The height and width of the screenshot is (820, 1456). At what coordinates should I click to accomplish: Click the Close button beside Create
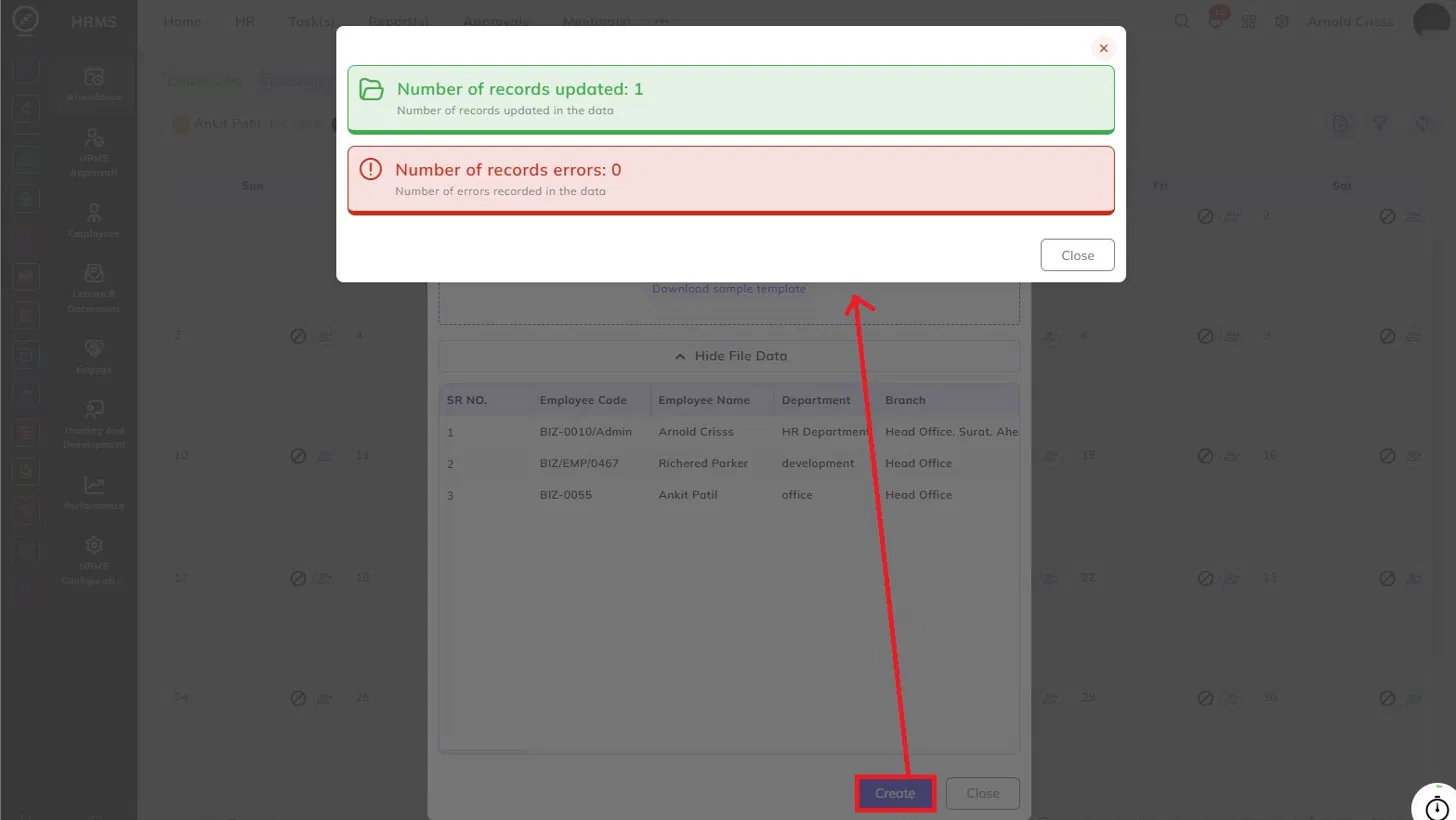(982, 793)
